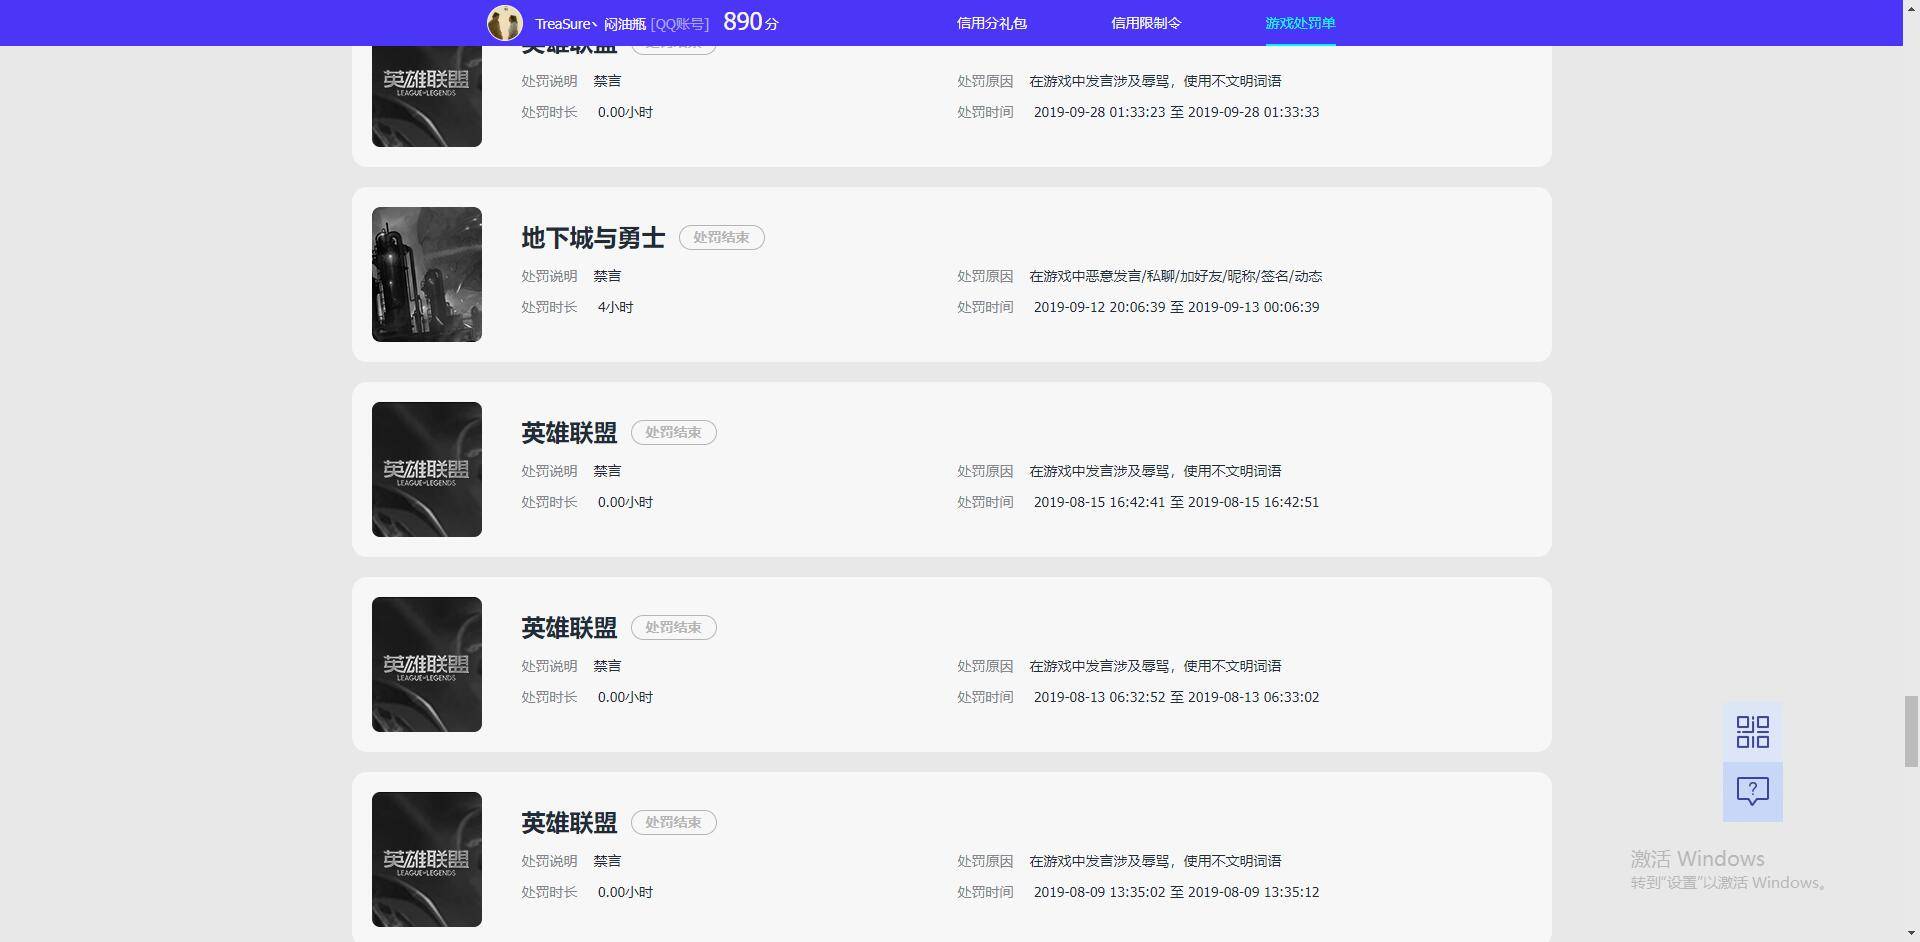Image resolution: width=1920 pixels, height=942 pixels.
Task: Click the username TreaSure、闷油瓶
Action: pos(588,22)
